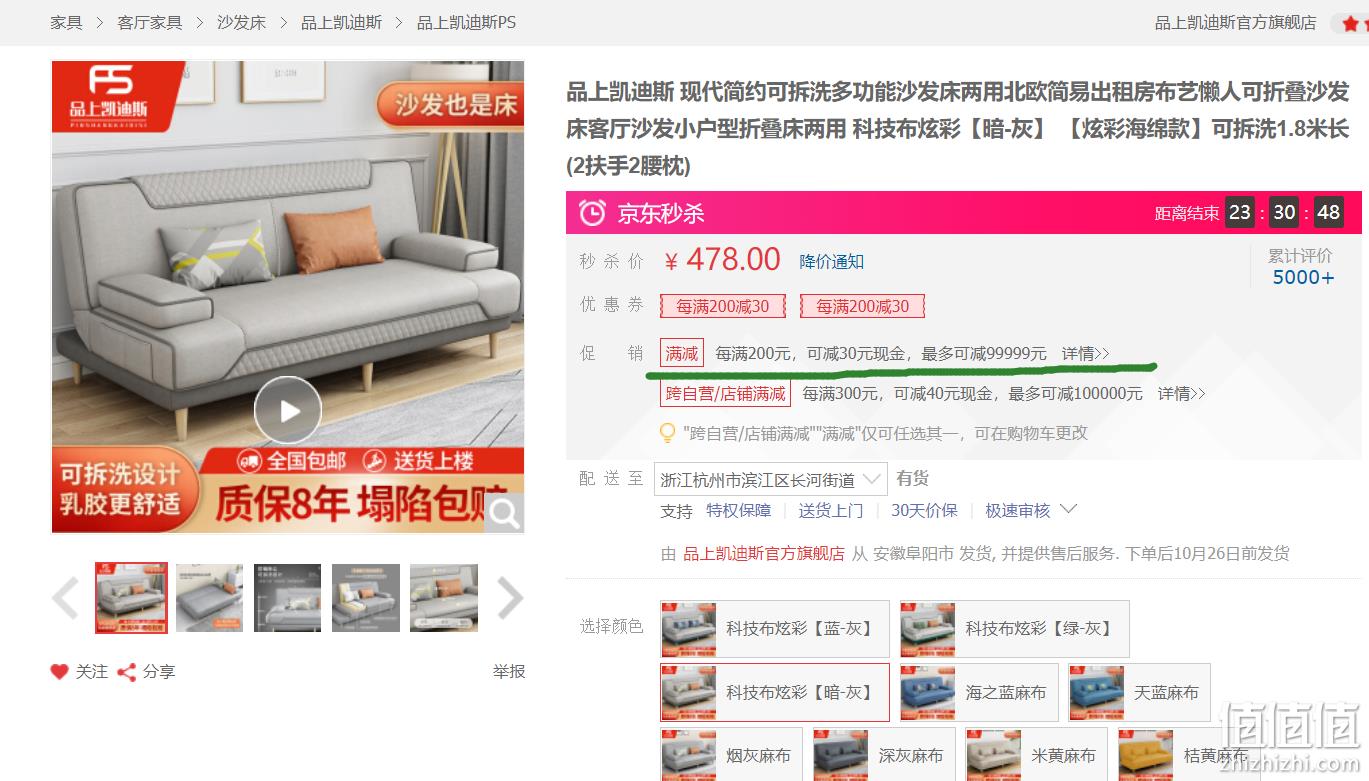
Task: Select color 科技布炫彩【蓝-灰】
Action: 769,629
